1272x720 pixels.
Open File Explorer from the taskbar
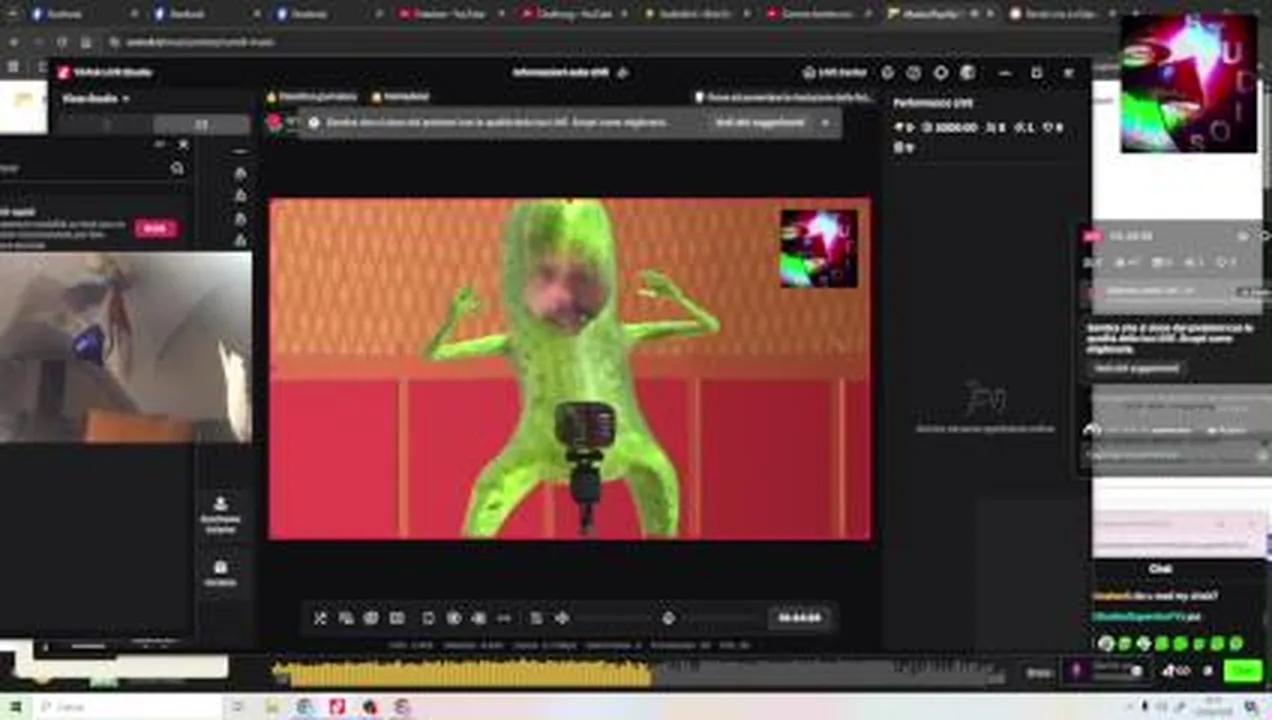(x=272, y=707)
